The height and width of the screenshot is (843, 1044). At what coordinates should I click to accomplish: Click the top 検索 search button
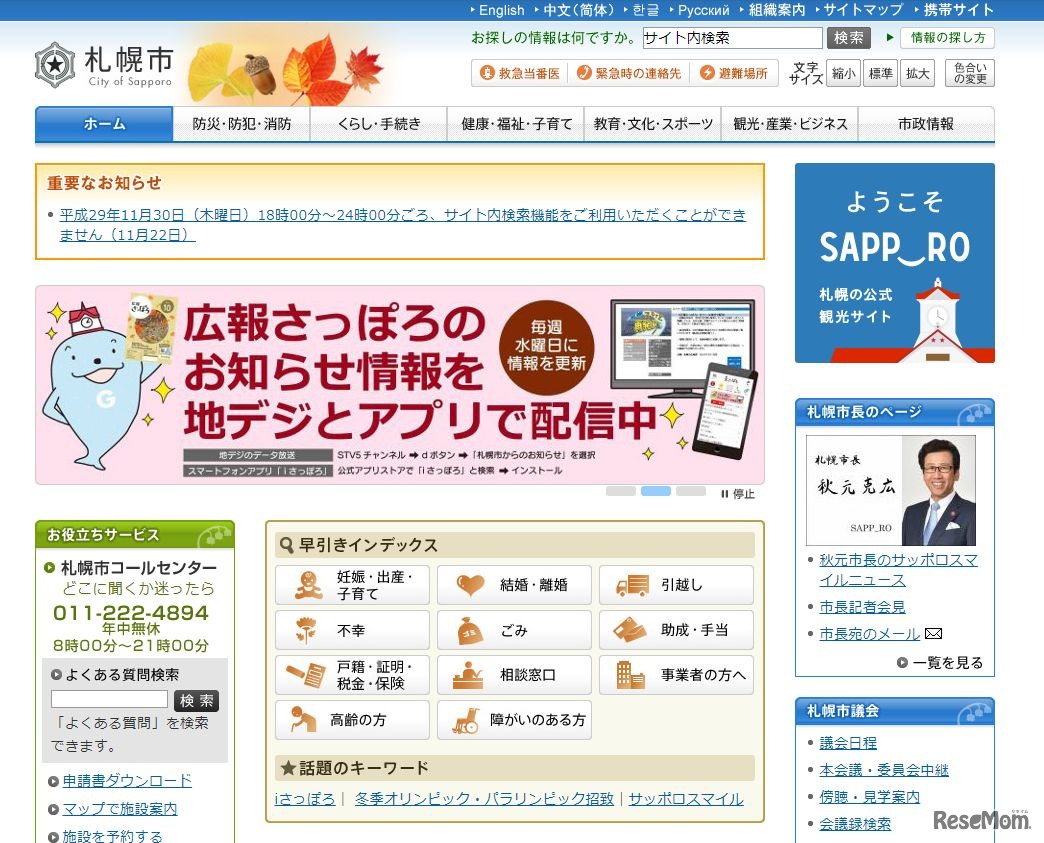click(849, 38)
